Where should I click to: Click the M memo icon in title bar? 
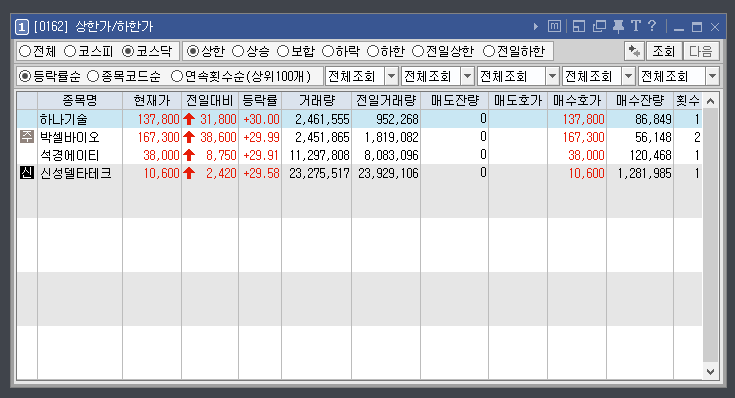554,26
